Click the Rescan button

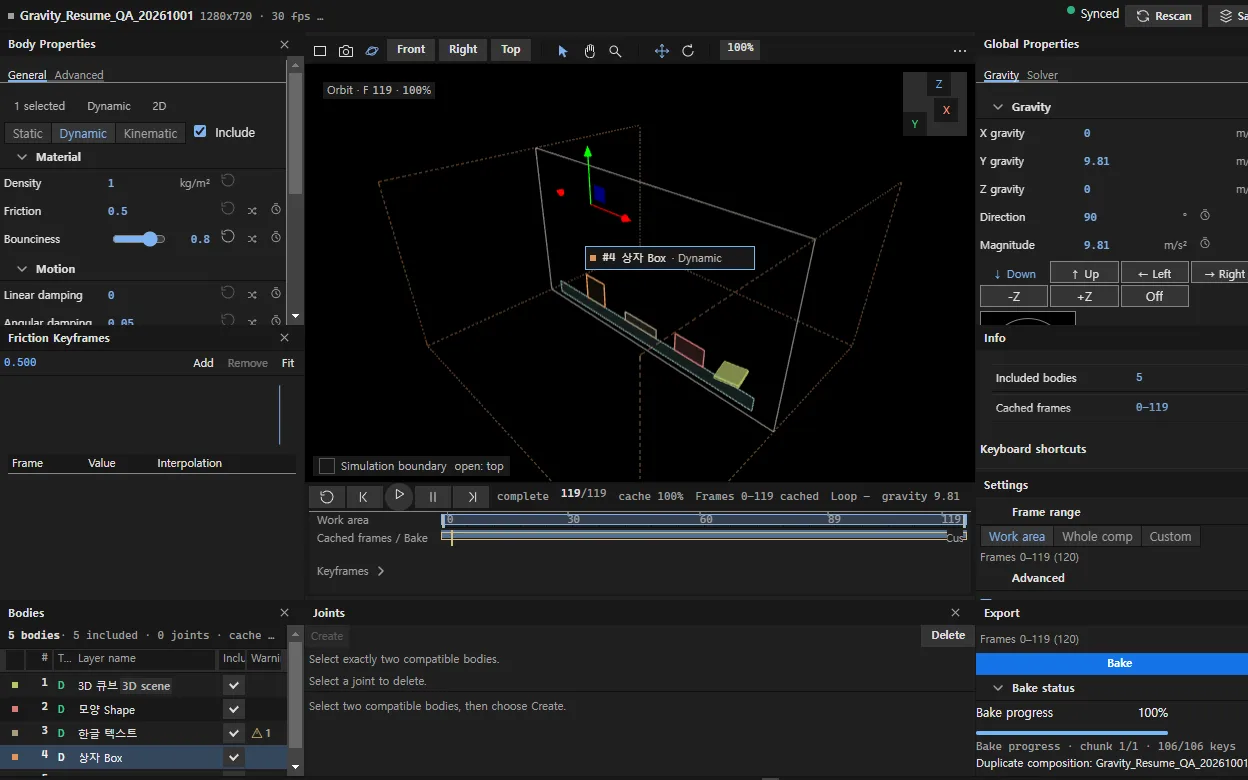1164,16
